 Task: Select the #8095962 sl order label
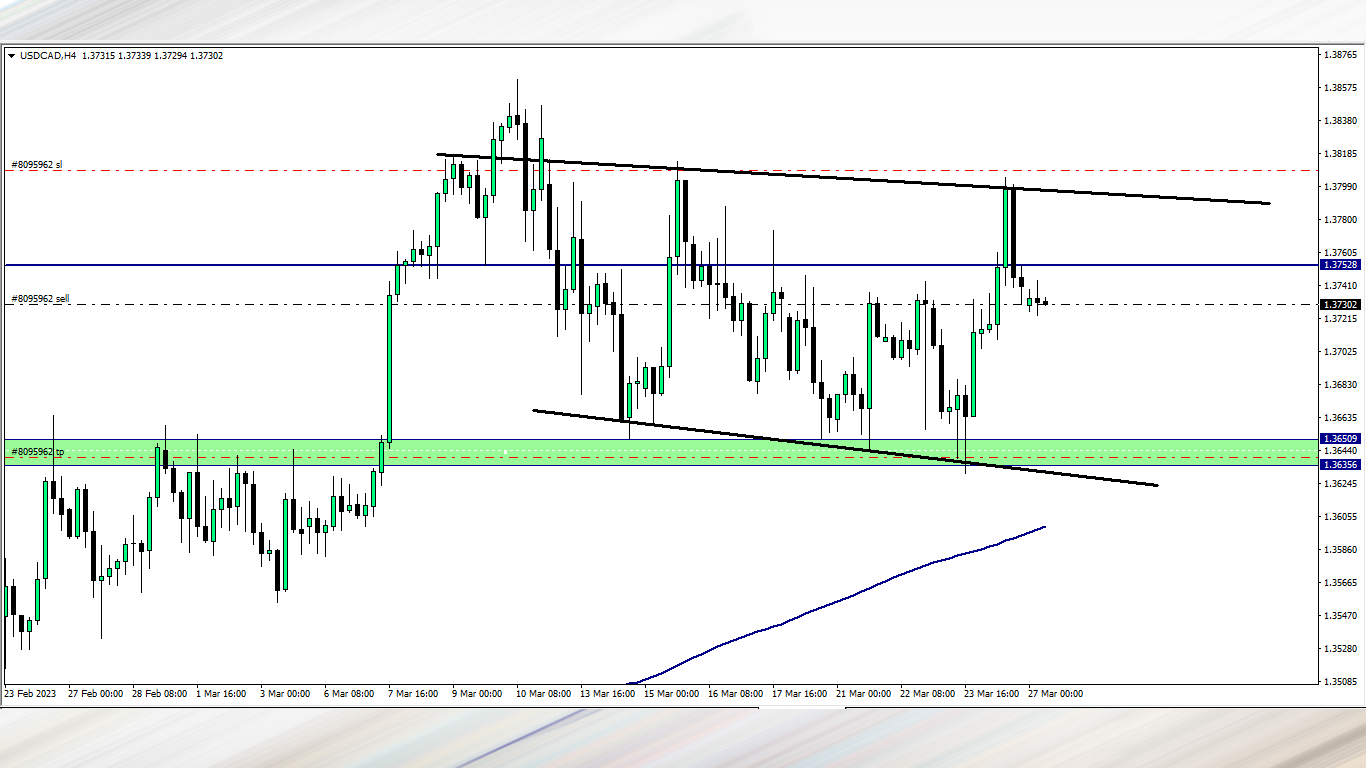pos(37,164)
